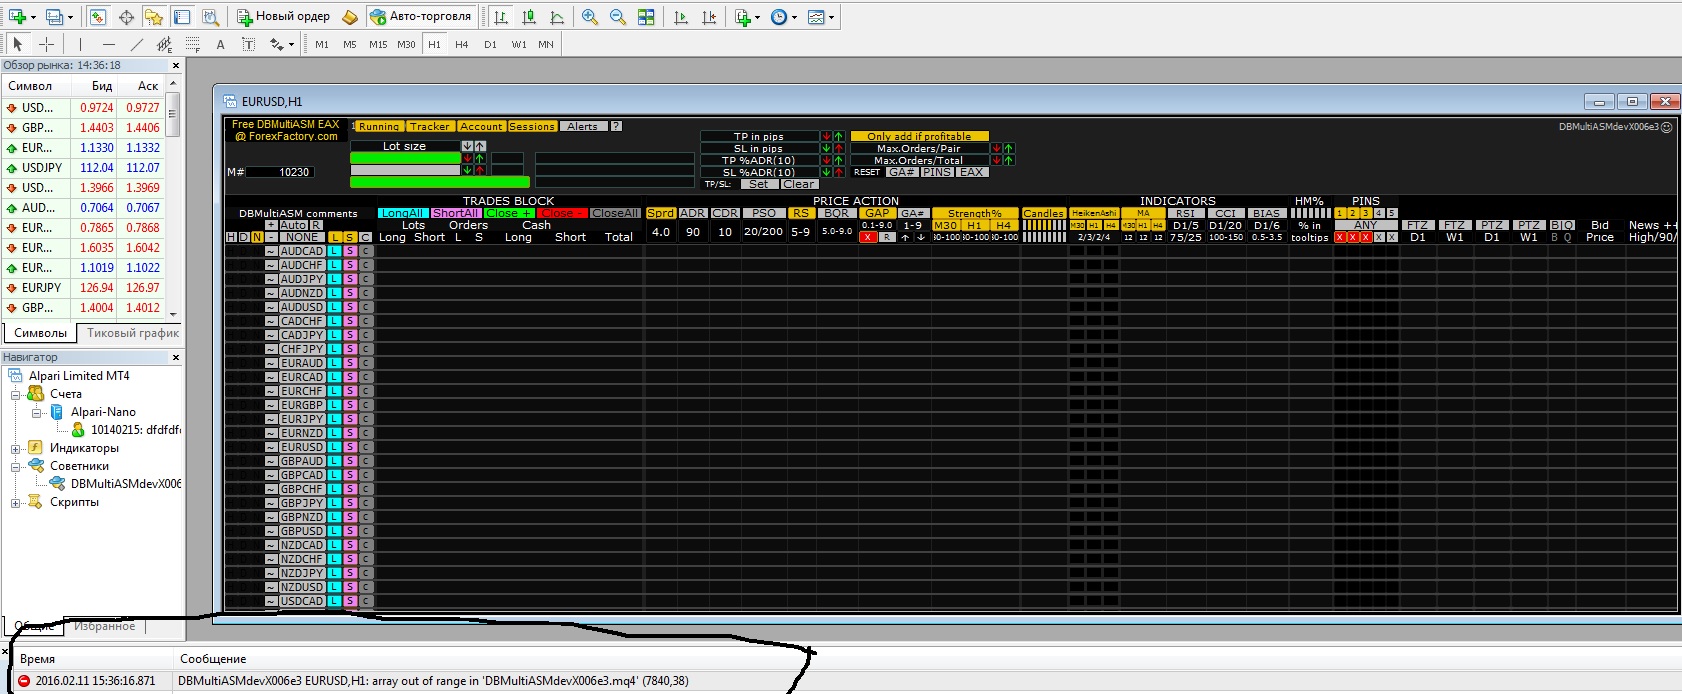1682x694 pixels.
Task: Click the CloseAll button
Action: [615, 213]
